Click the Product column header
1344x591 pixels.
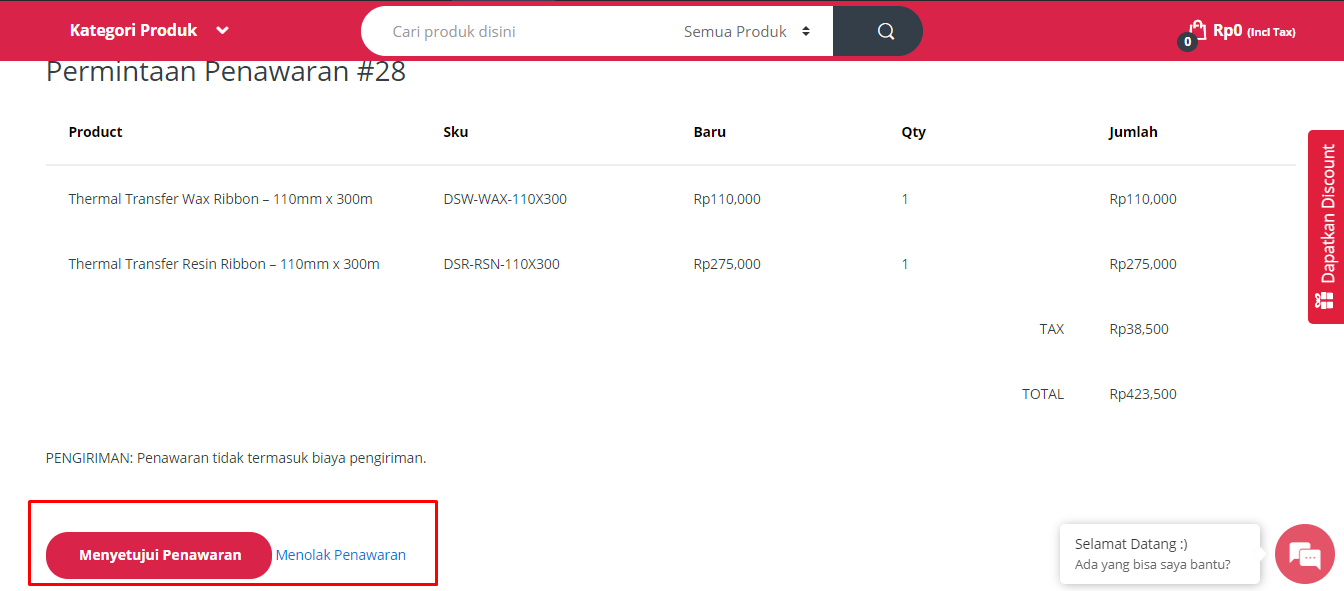point(95,132)
